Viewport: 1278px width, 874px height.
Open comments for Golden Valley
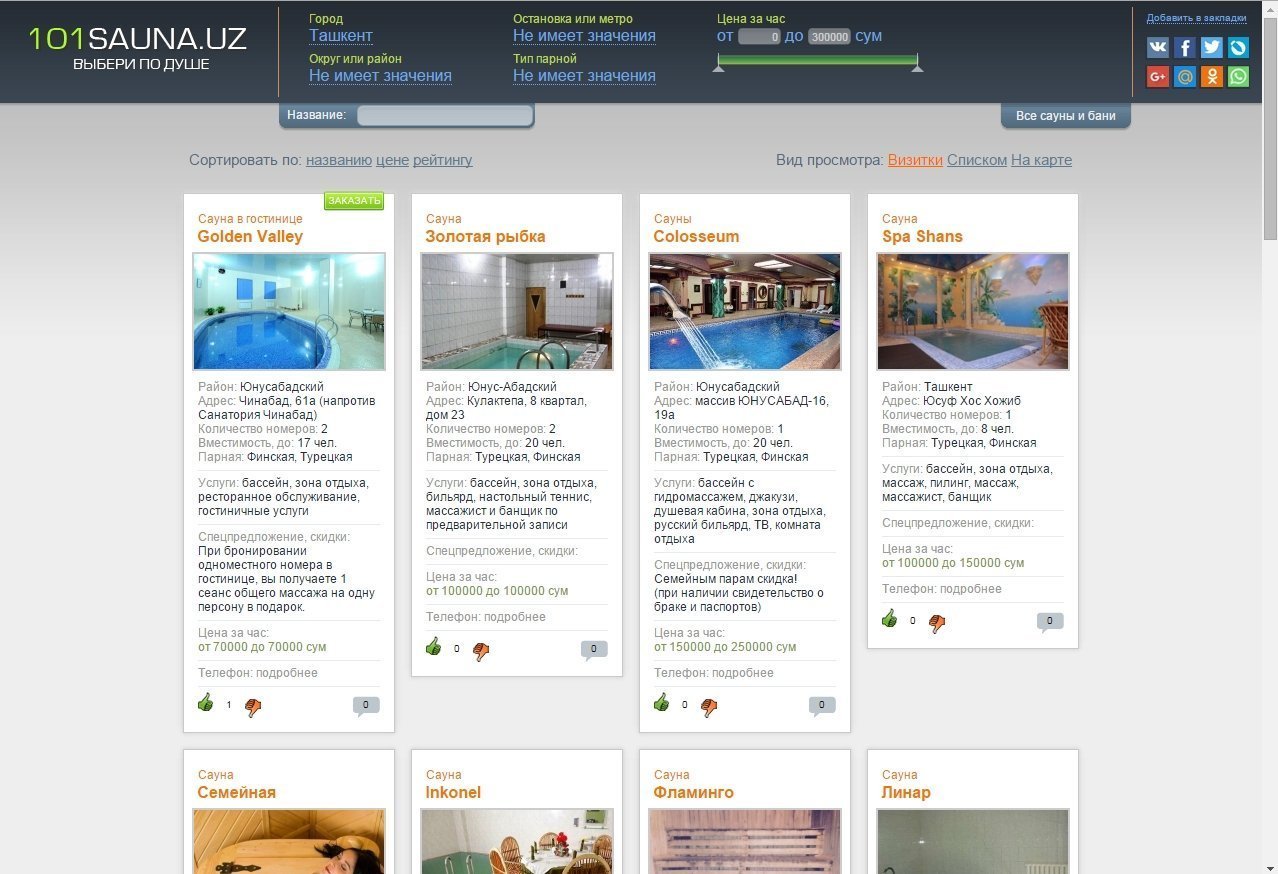pyautogui.click(x=366, y=706)
